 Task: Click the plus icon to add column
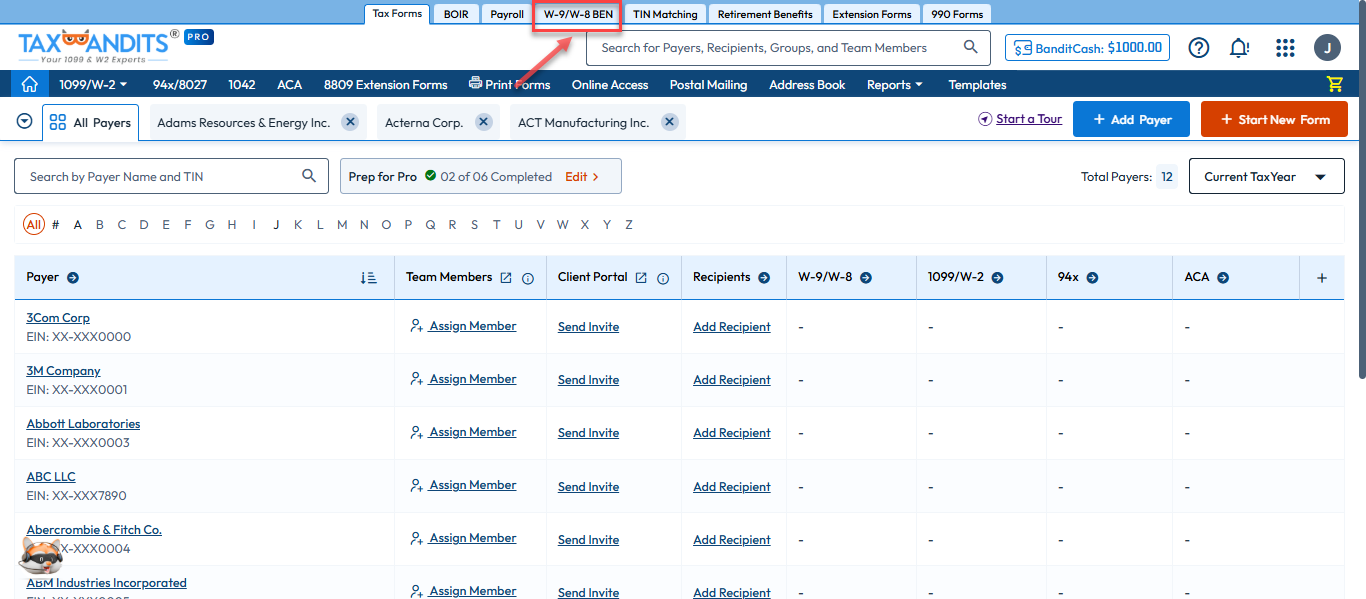tap(1322, 278)
